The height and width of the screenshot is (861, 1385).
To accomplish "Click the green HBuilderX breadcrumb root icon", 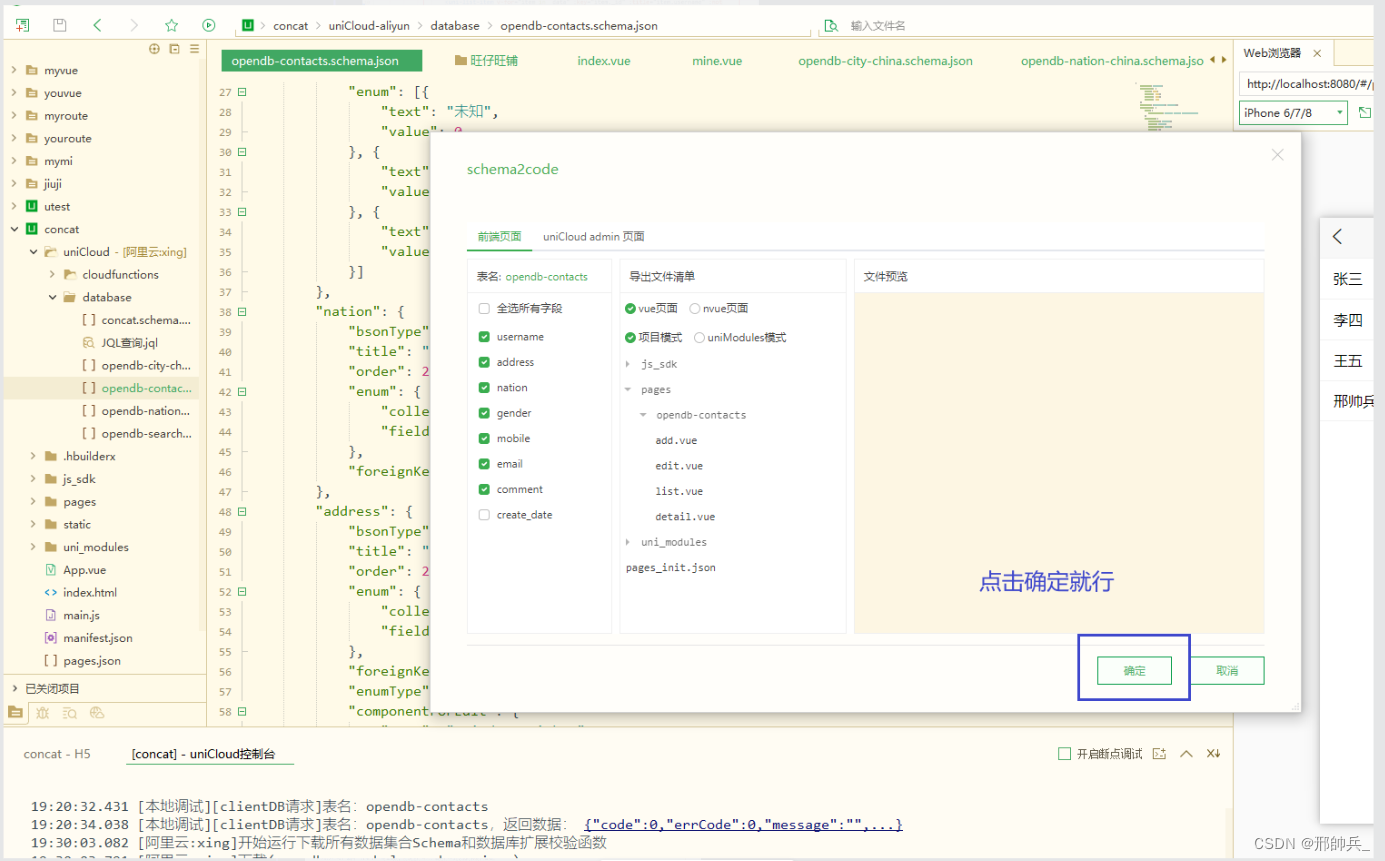I will coord(248,25).
